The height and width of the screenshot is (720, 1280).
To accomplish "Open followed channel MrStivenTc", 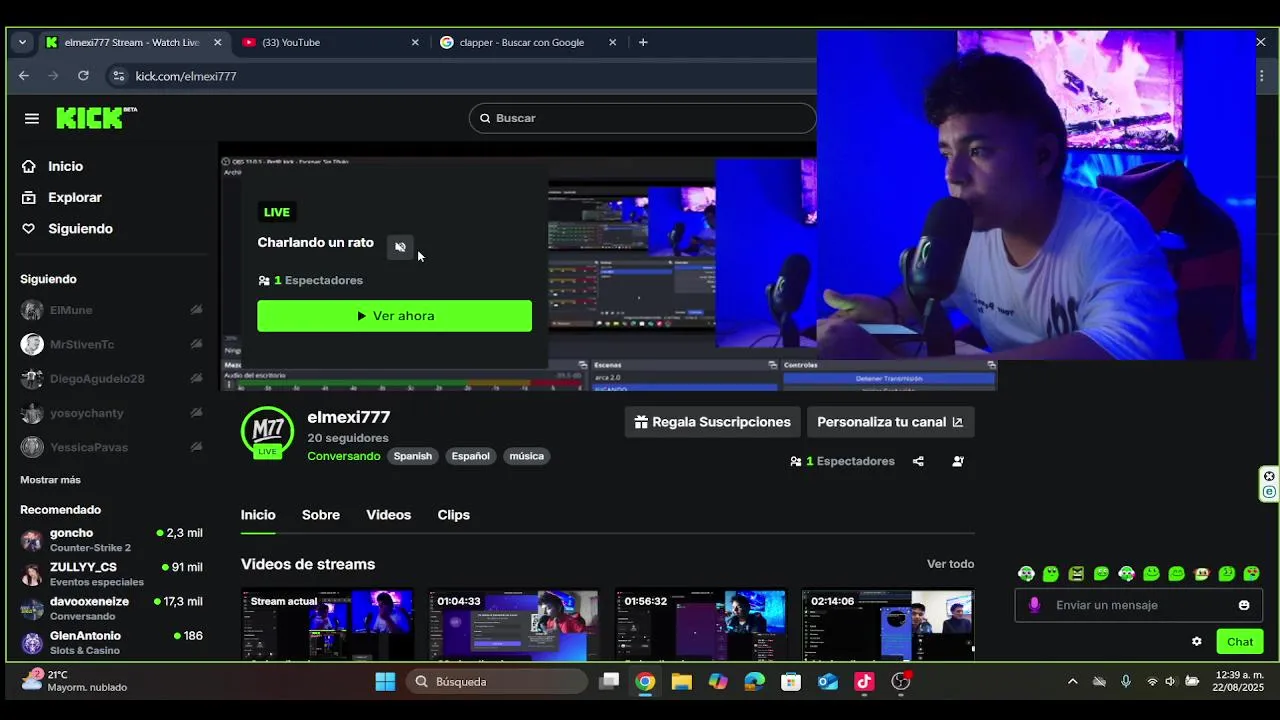I will tap(111, 344).
